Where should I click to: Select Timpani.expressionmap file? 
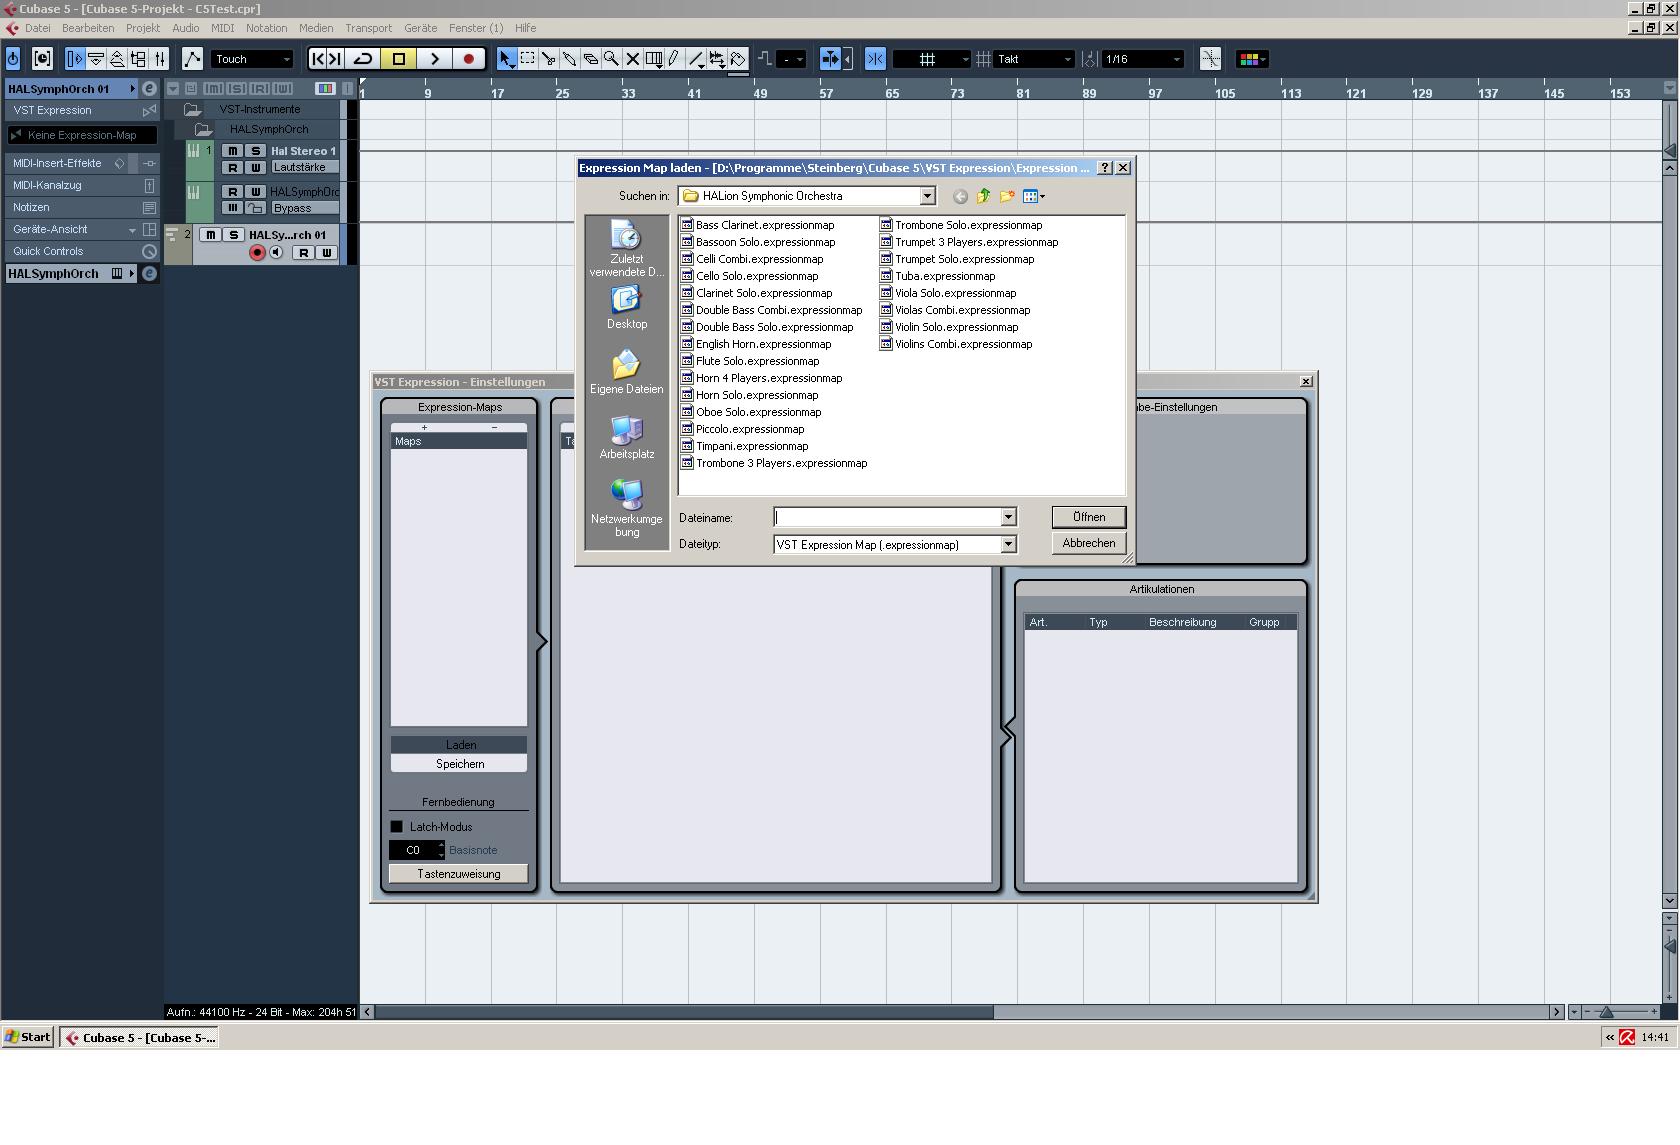click(x=744, y=446)
